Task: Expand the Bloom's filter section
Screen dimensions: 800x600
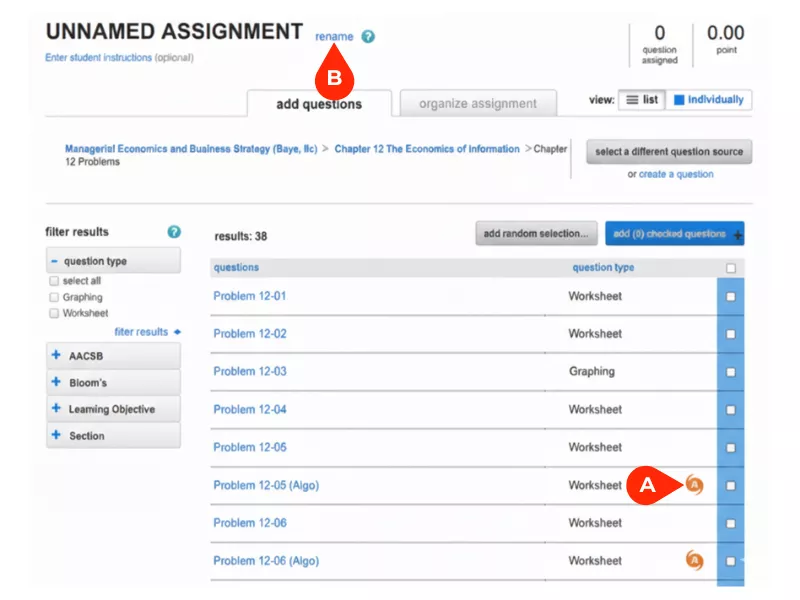Action: [55, 382]
